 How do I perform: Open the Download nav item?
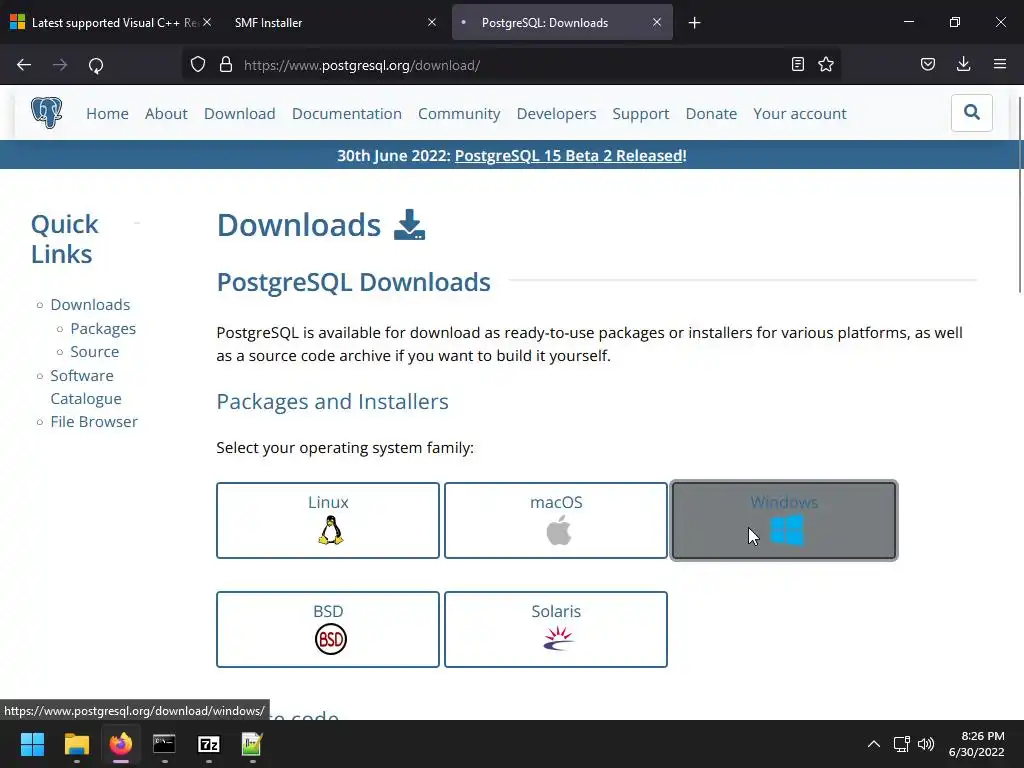[x=240, y=114]
